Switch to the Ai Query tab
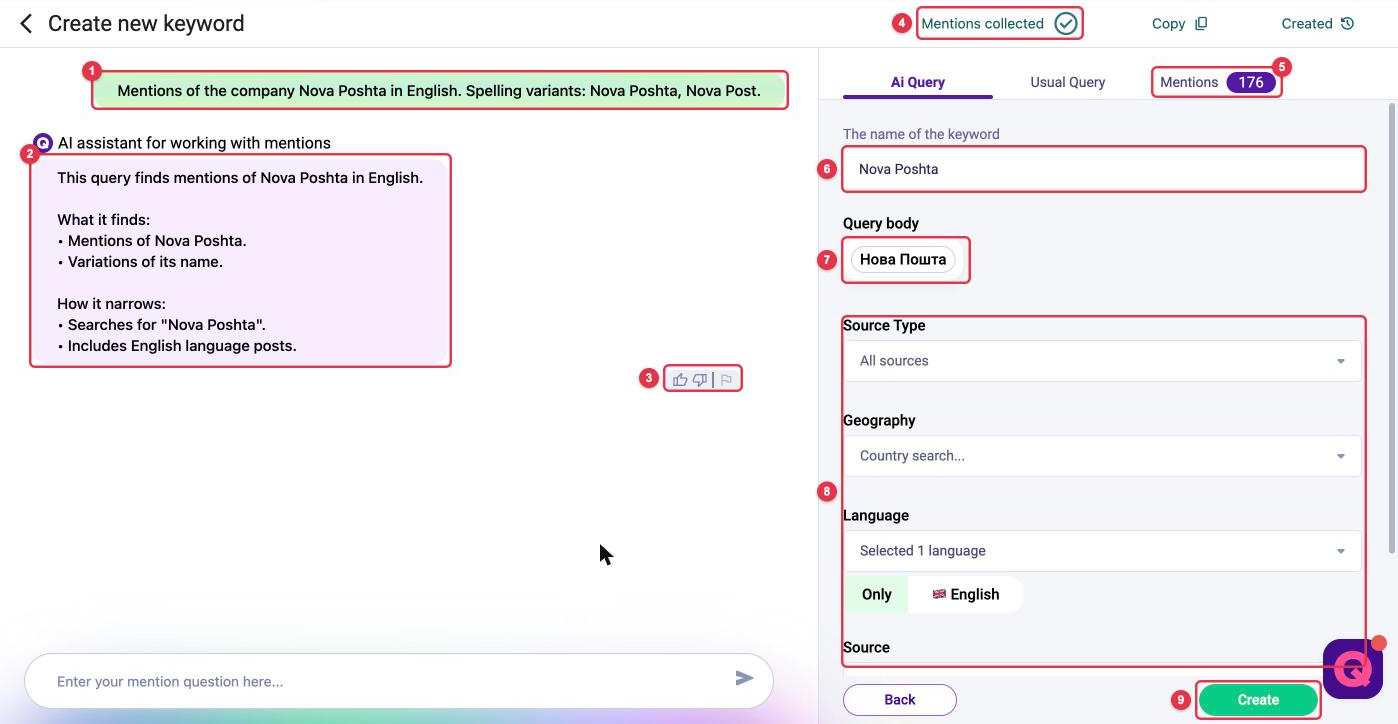 pos(918,82)
